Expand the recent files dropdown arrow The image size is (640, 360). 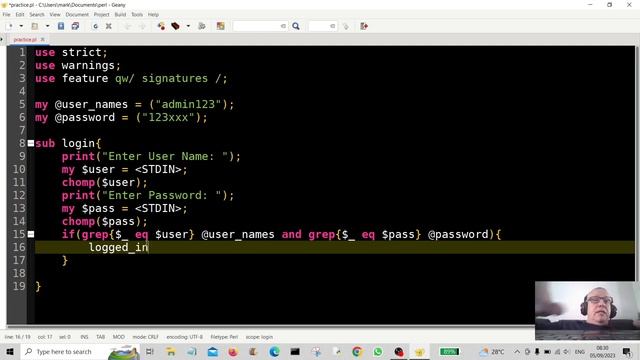click(x=47, y=26)
